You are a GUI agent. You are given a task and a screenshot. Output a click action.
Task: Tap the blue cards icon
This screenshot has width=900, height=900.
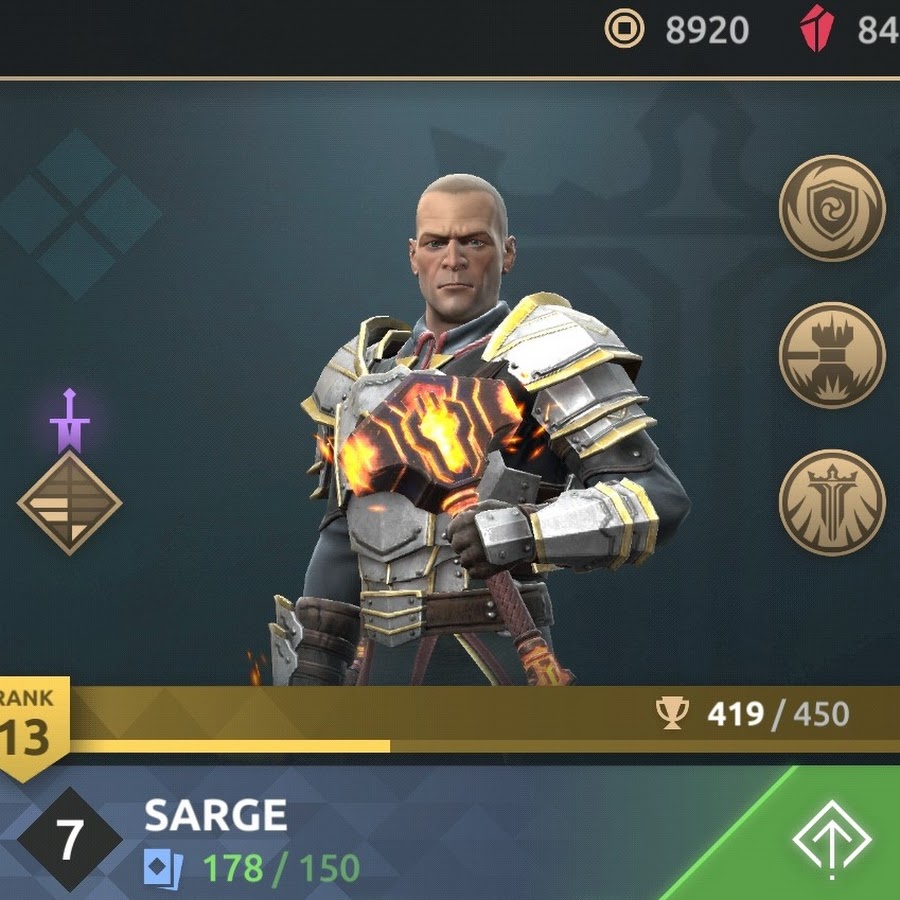pyautogui.click(x=163, y=868)
